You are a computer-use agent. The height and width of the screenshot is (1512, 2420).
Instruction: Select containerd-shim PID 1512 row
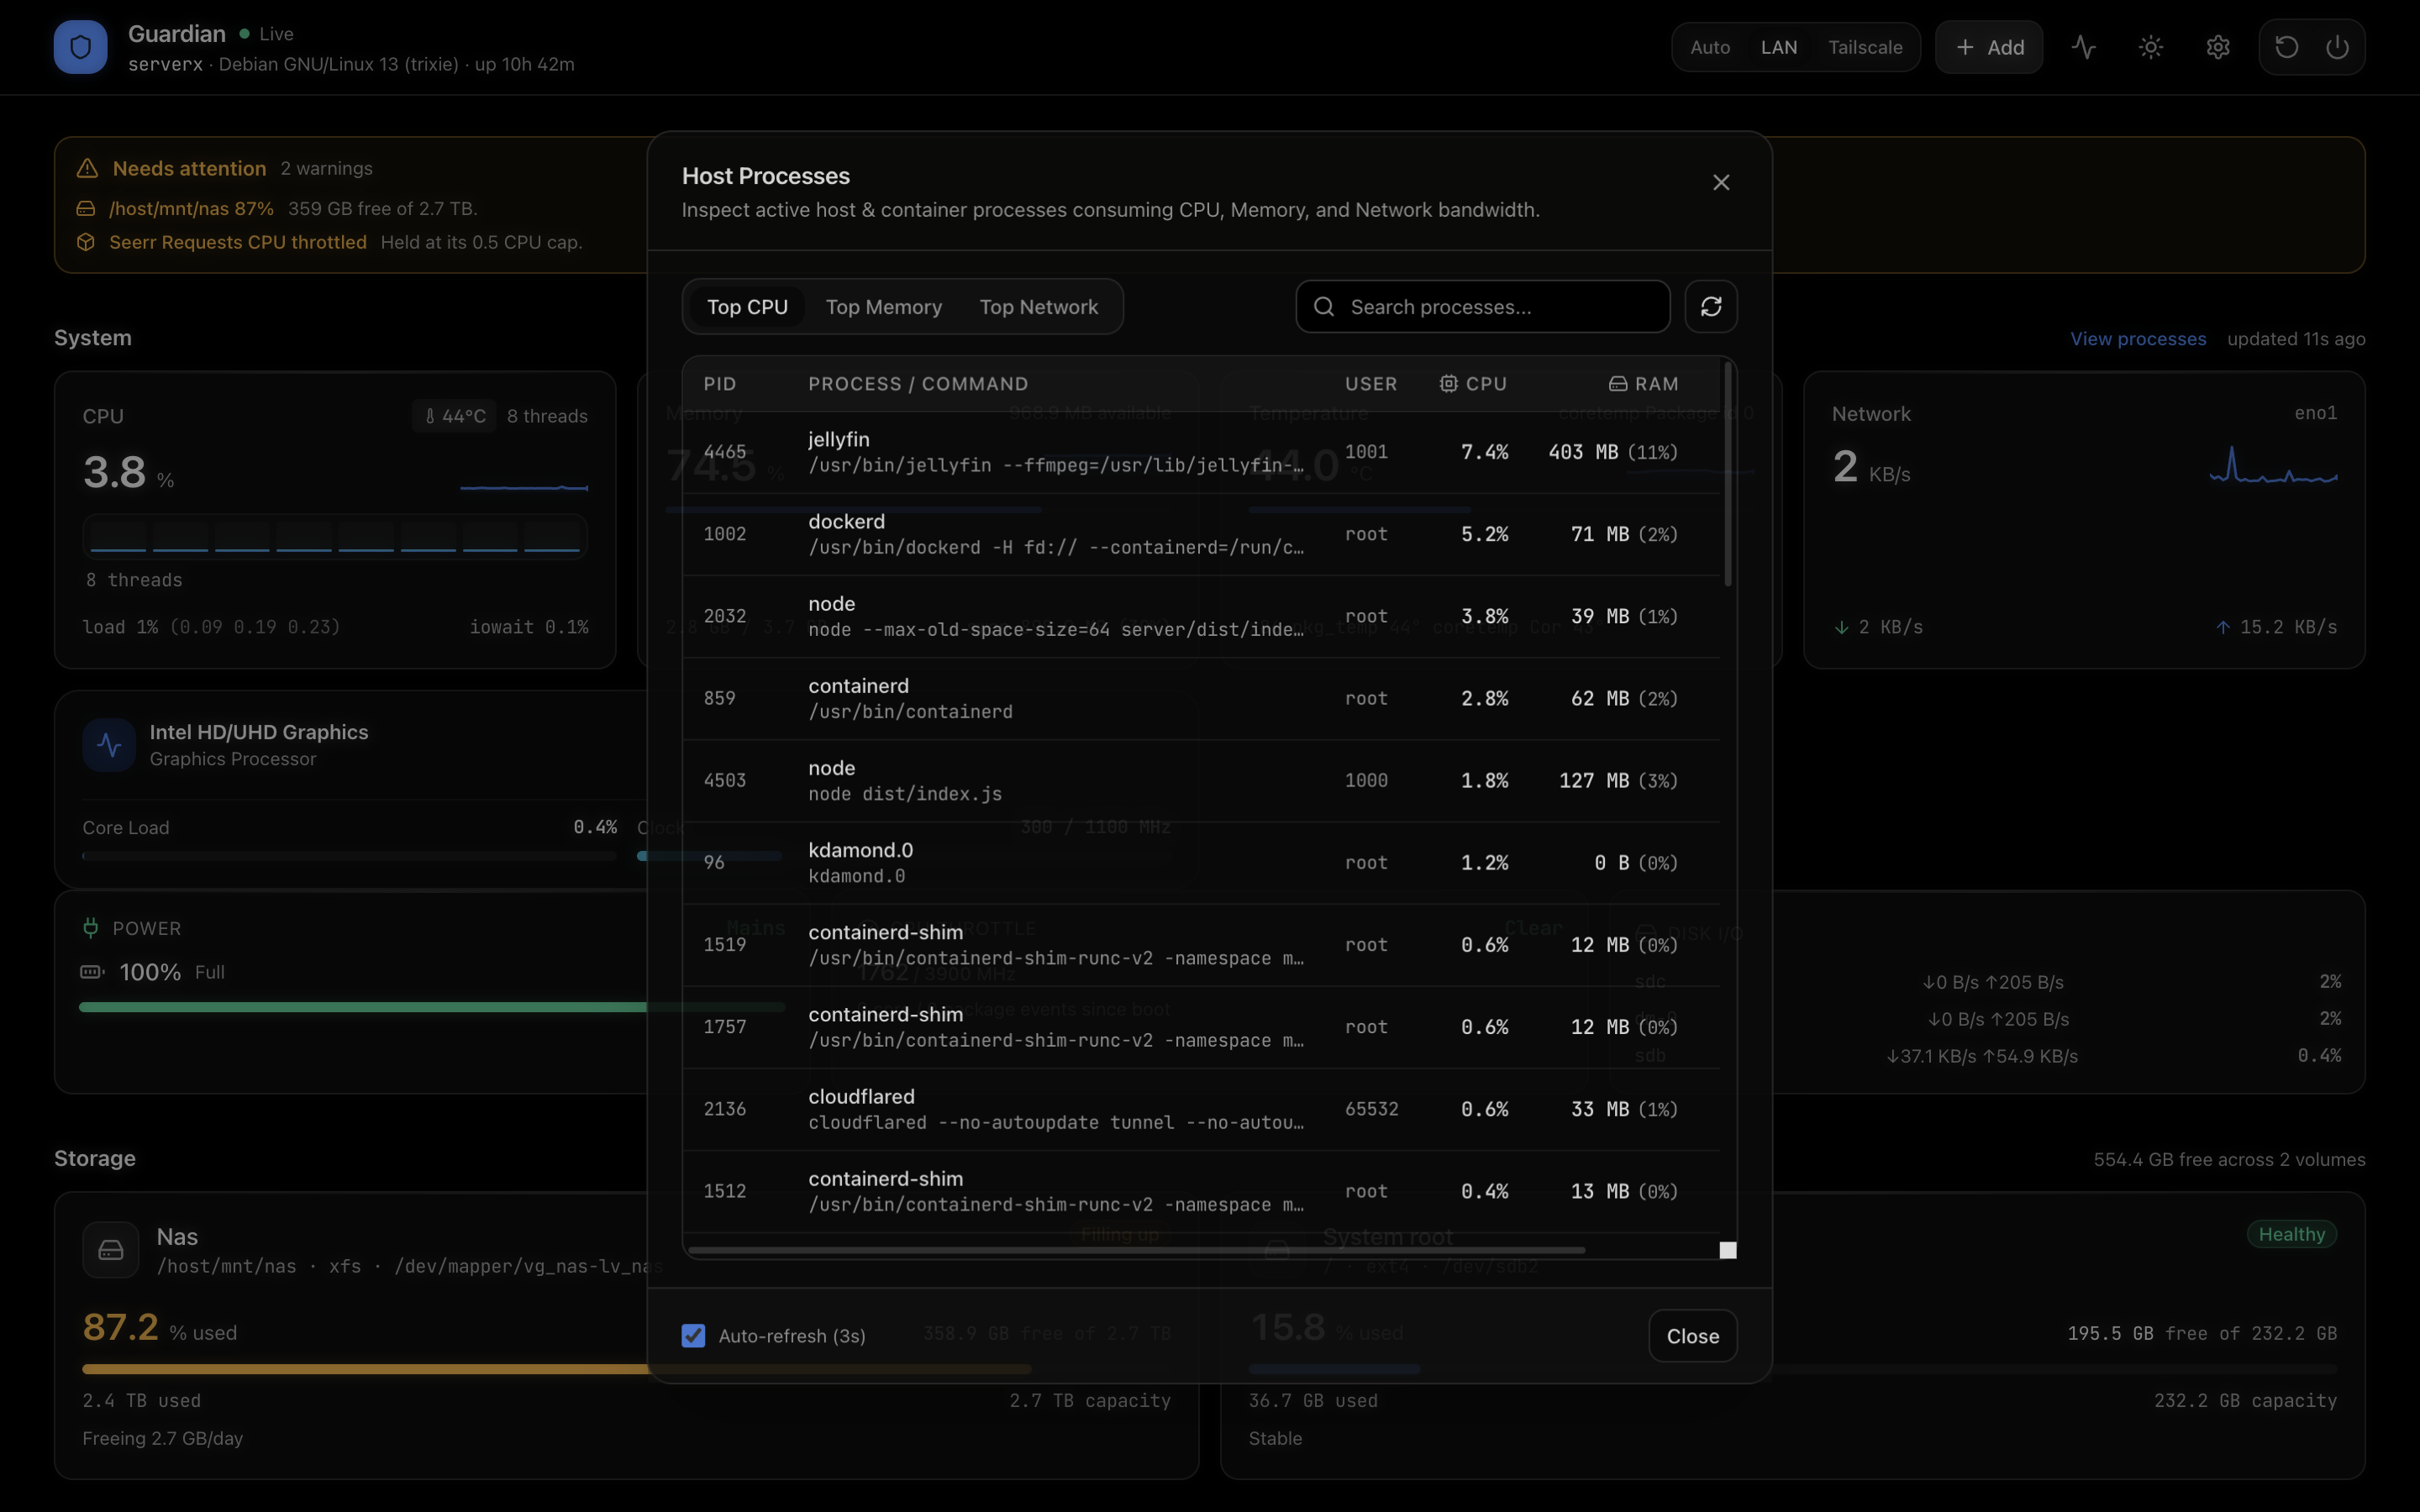coord(1201,1190)
